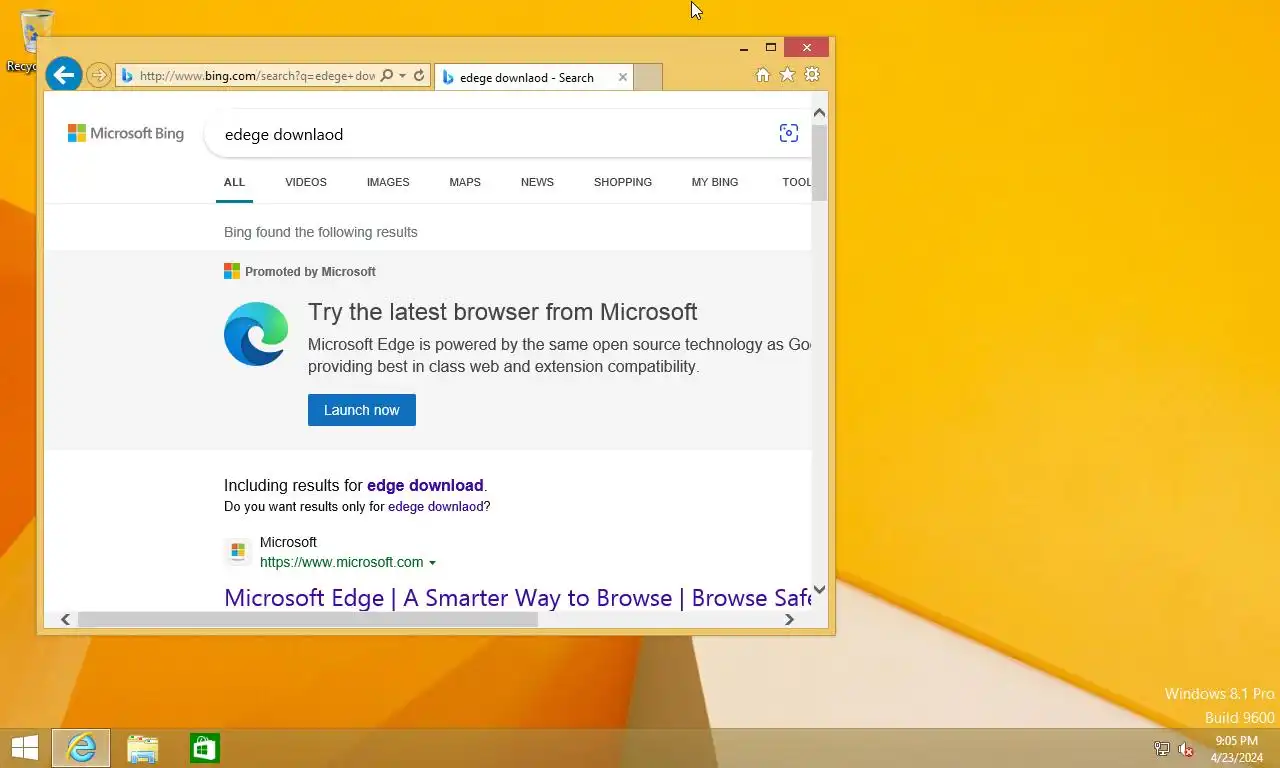Click the horizontal scrollbar thumb

coord(308,620)
